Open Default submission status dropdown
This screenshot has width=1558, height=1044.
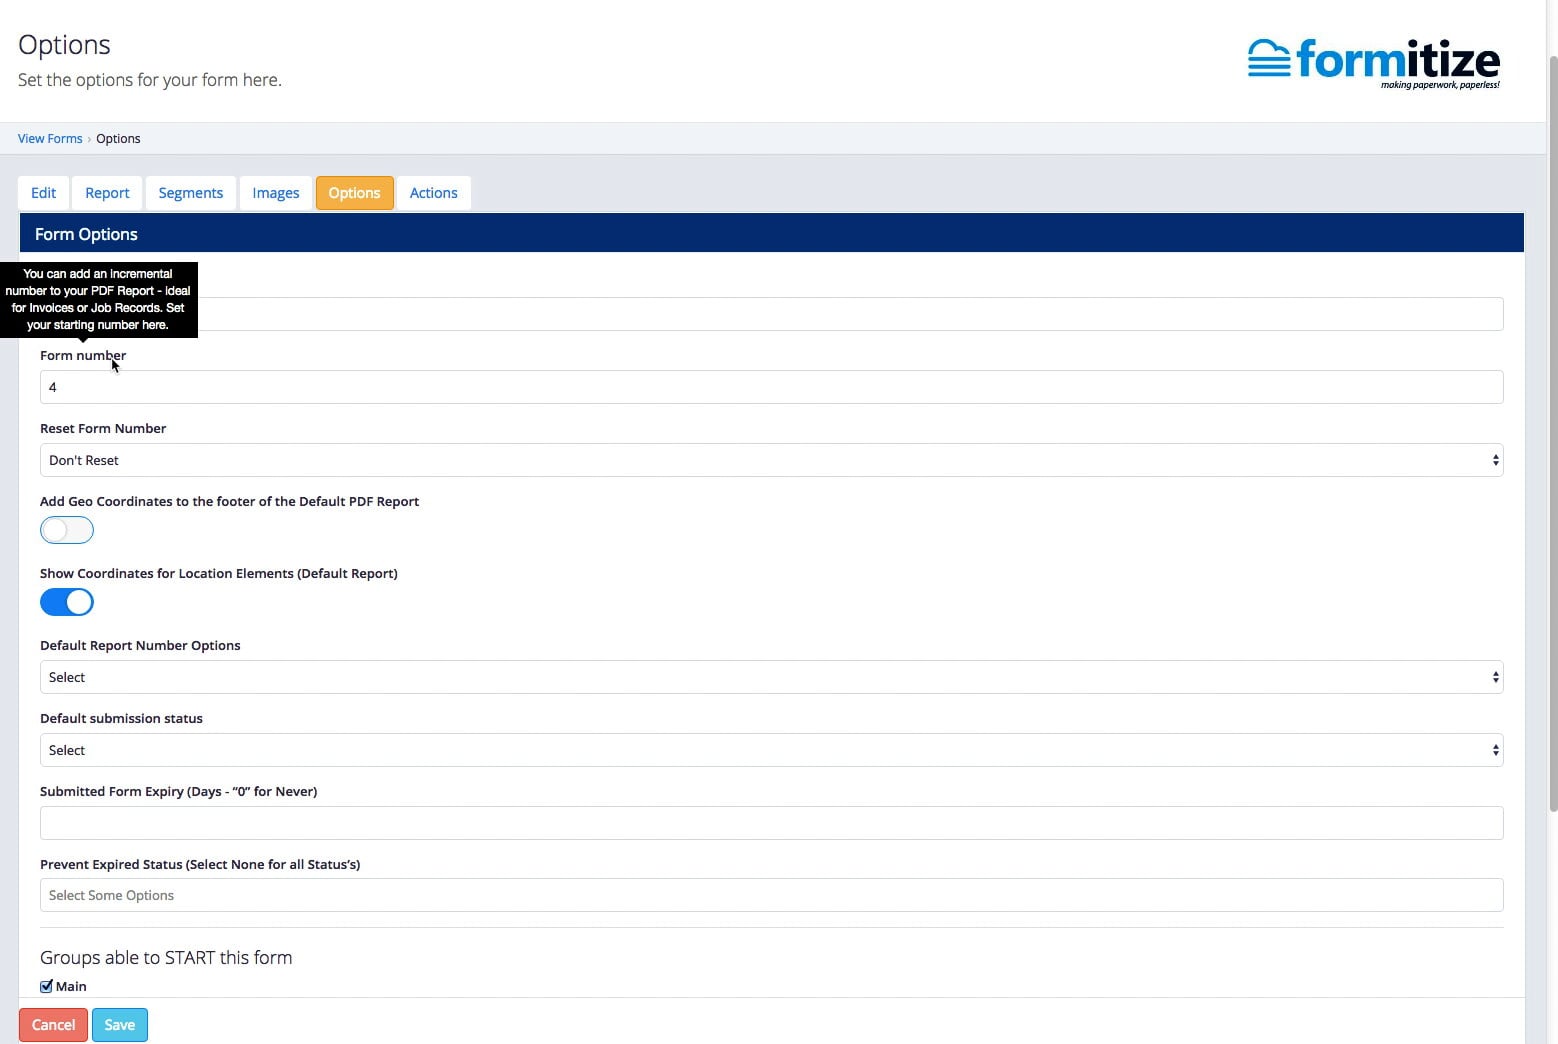coord(771,750)
